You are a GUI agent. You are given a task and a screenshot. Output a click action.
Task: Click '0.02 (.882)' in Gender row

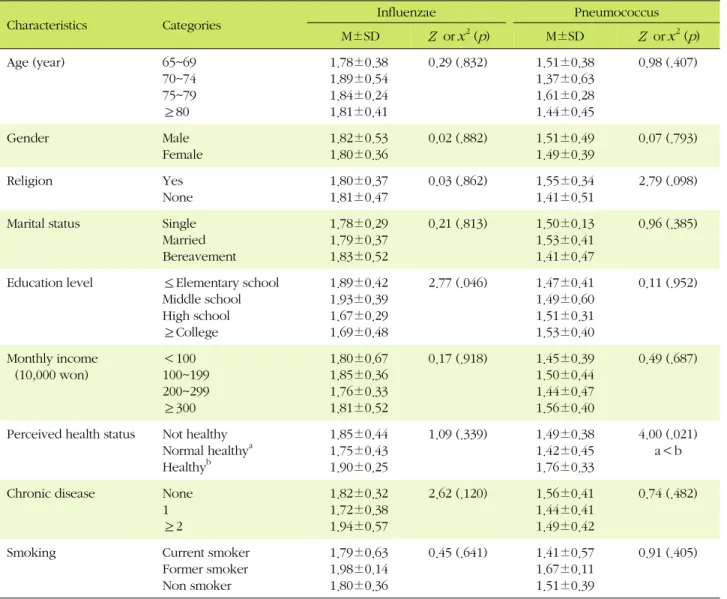point(458,138)
